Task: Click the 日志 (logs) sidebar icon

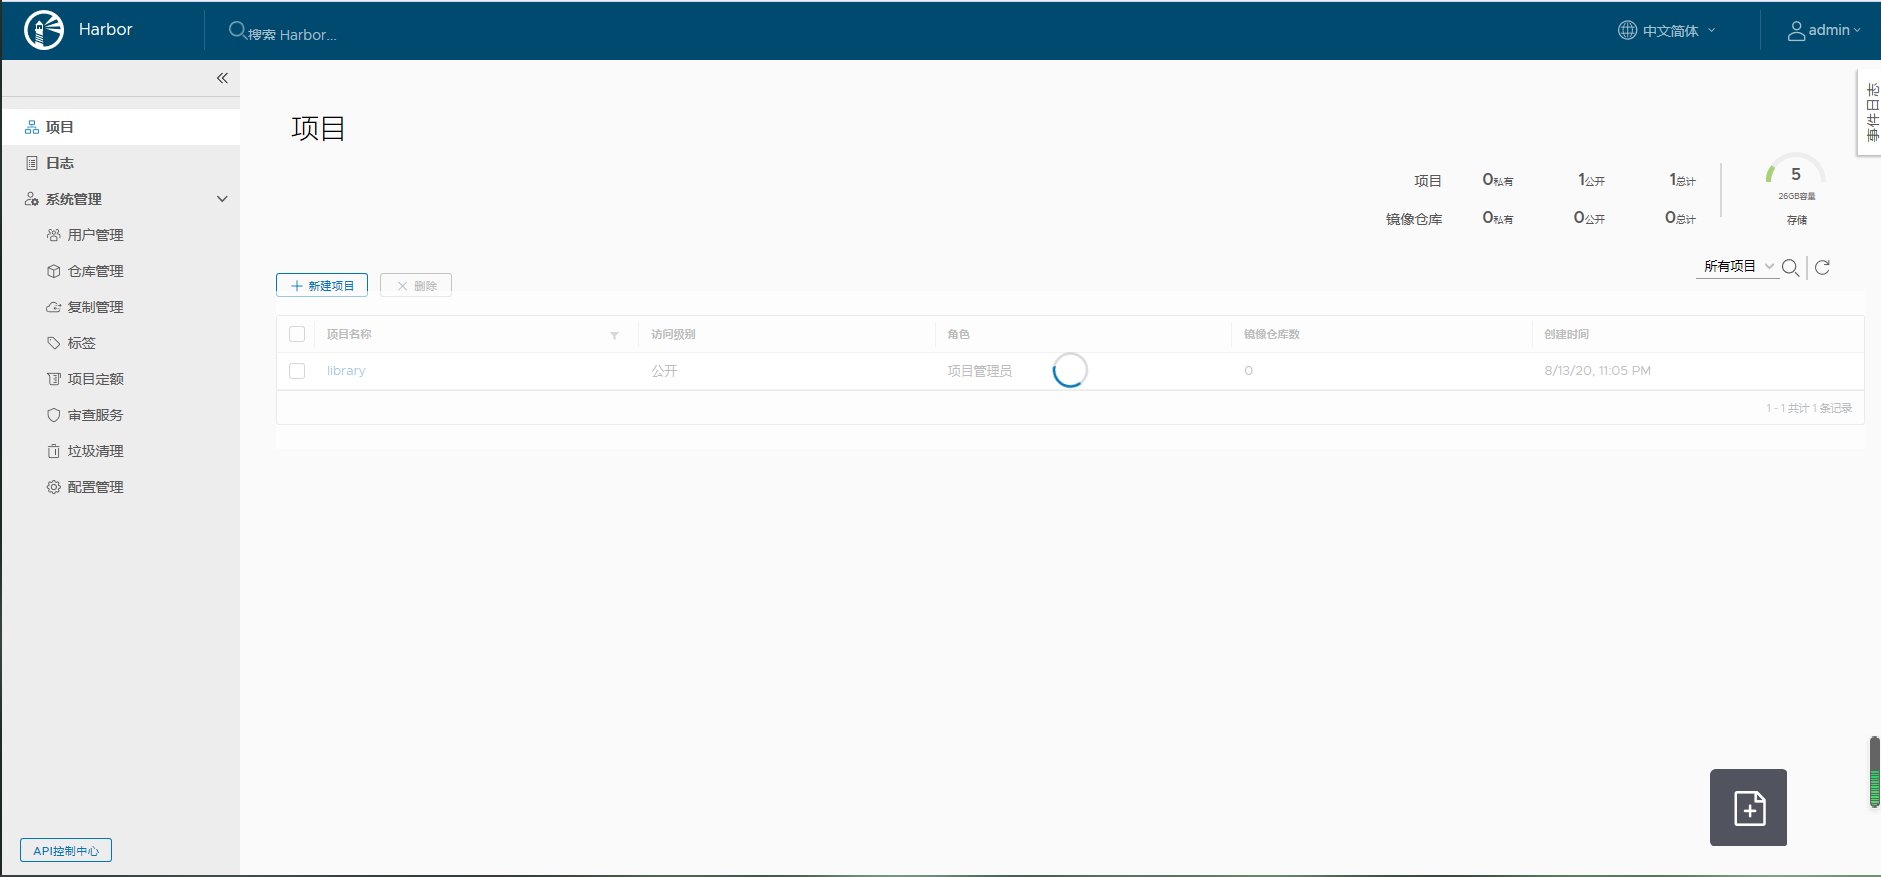Action: [32, 163]
